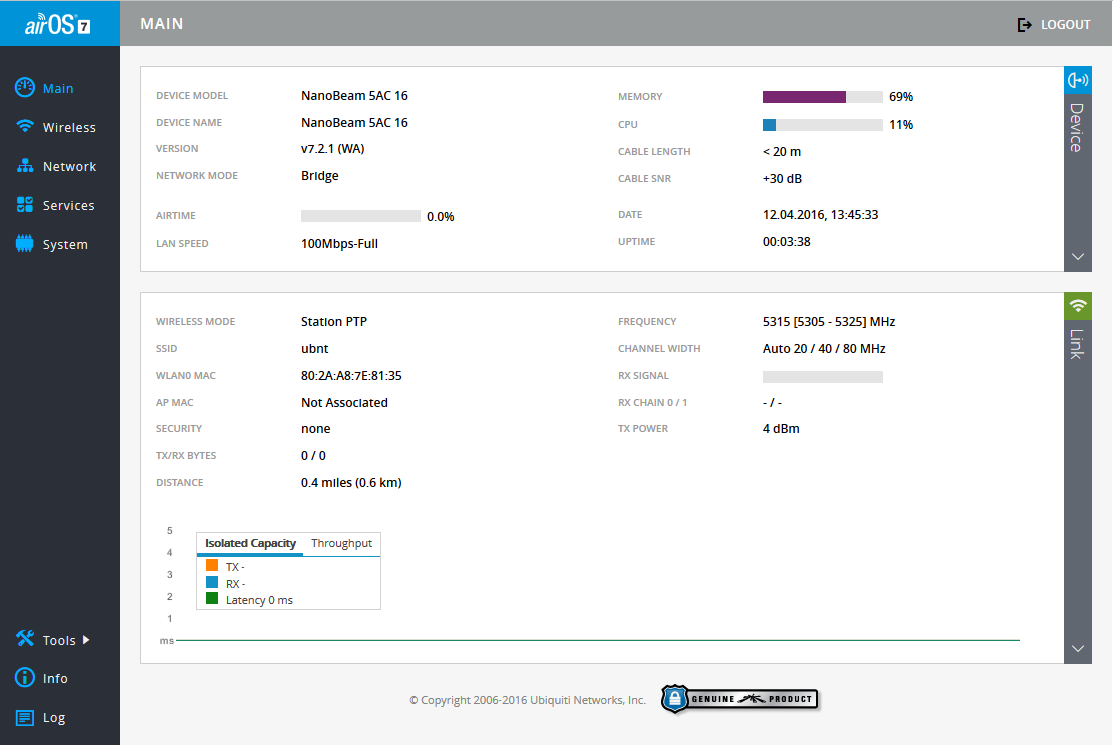The image size is (1113, 745).
Task: Click the device name value NanoBeam 5AC 16
Action: click(354, 123)
